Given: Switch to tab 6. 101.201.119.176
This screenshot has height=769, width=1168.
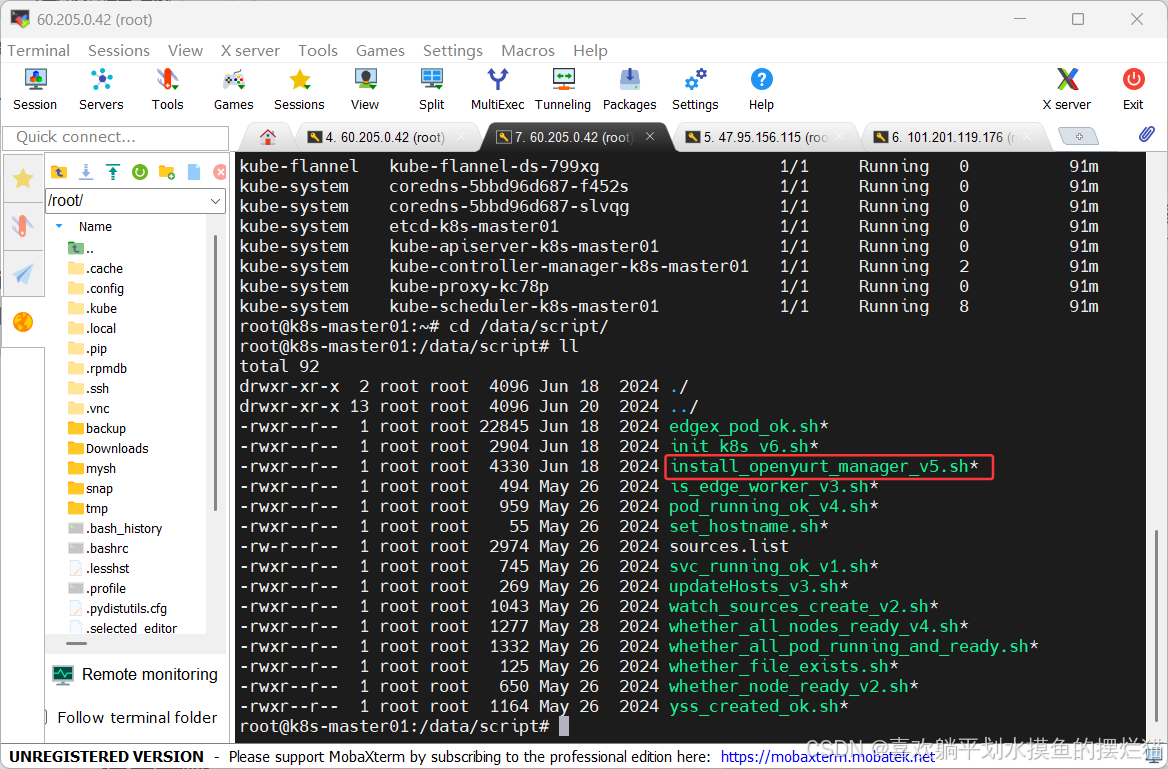Looking at the screenshot, I should tap(953, 137).
